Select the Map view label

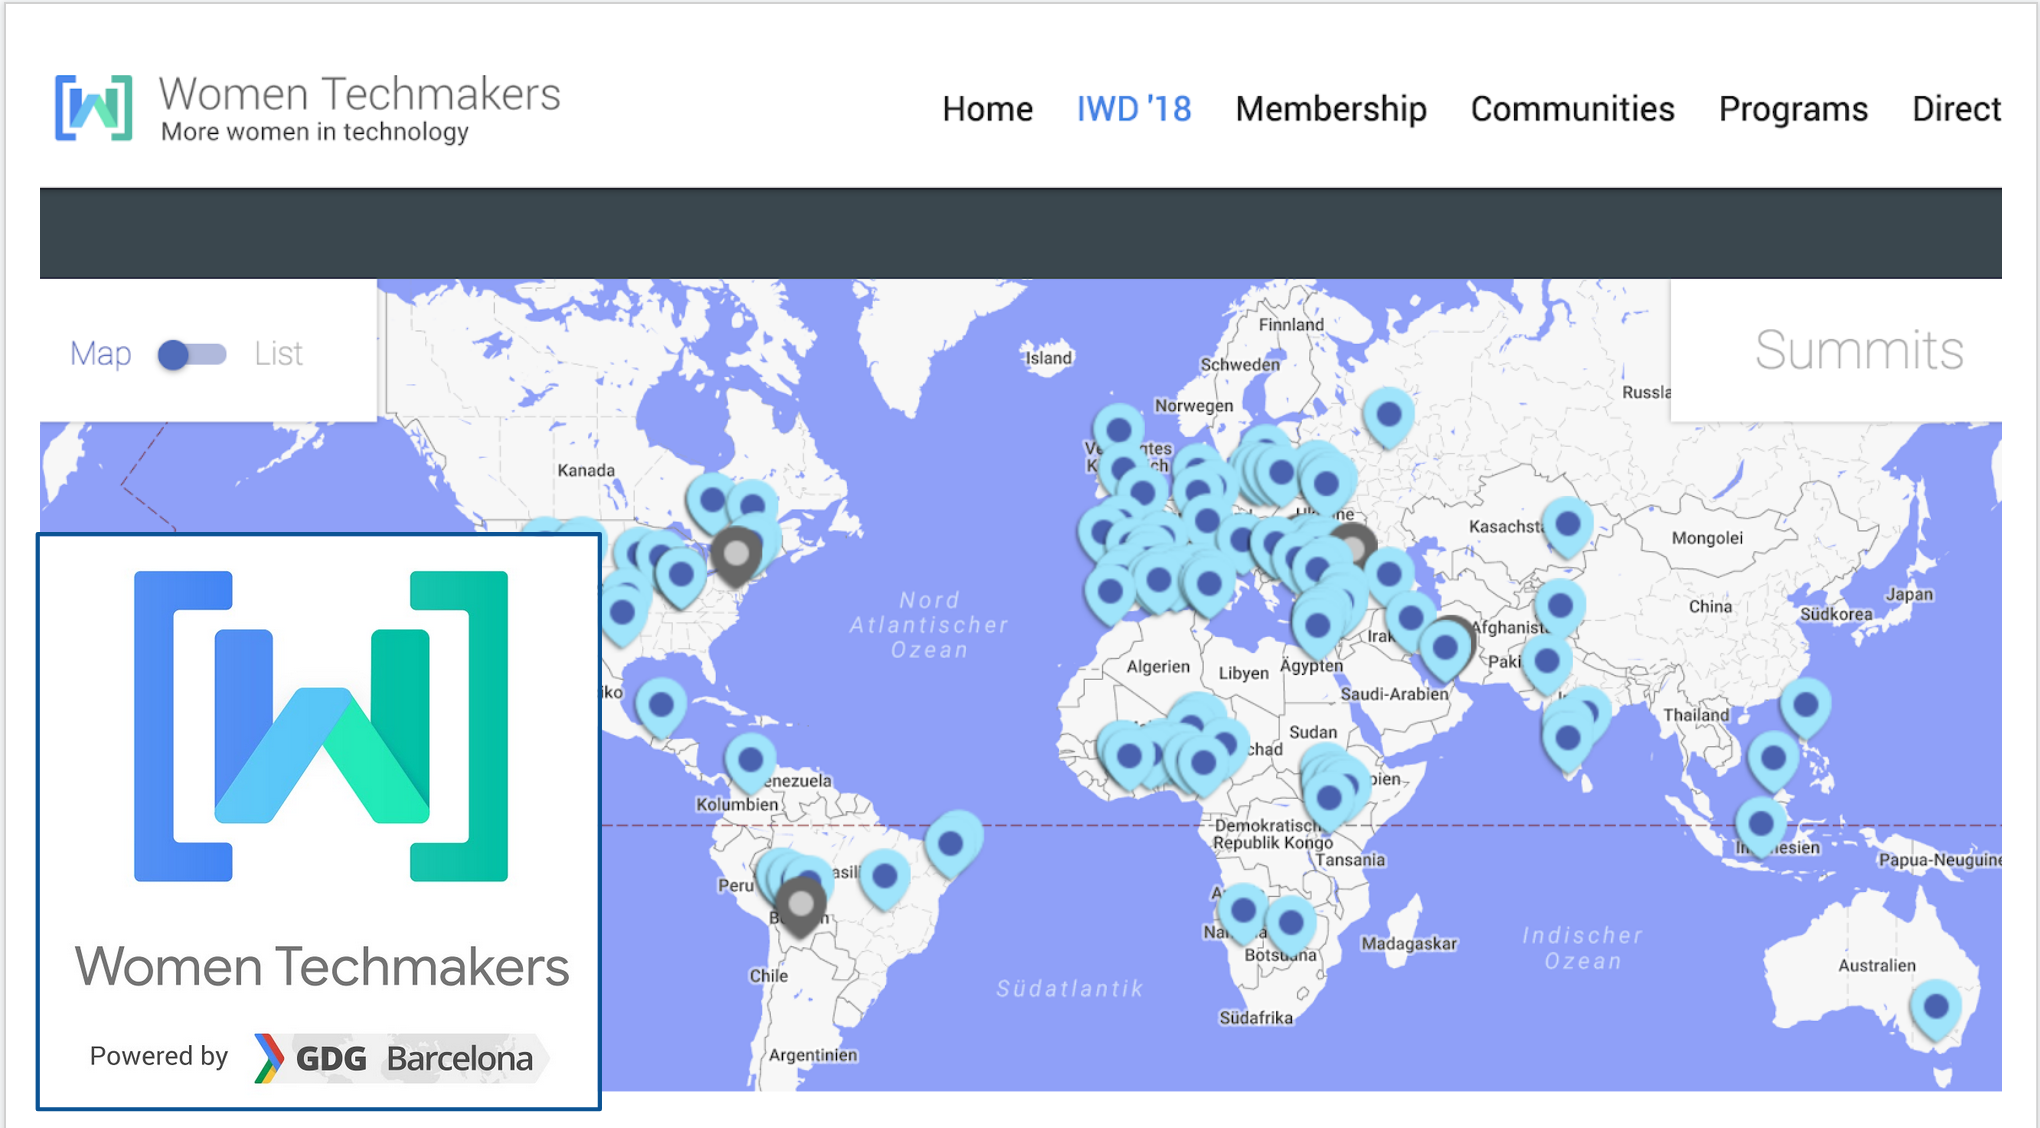pos(100,354)
